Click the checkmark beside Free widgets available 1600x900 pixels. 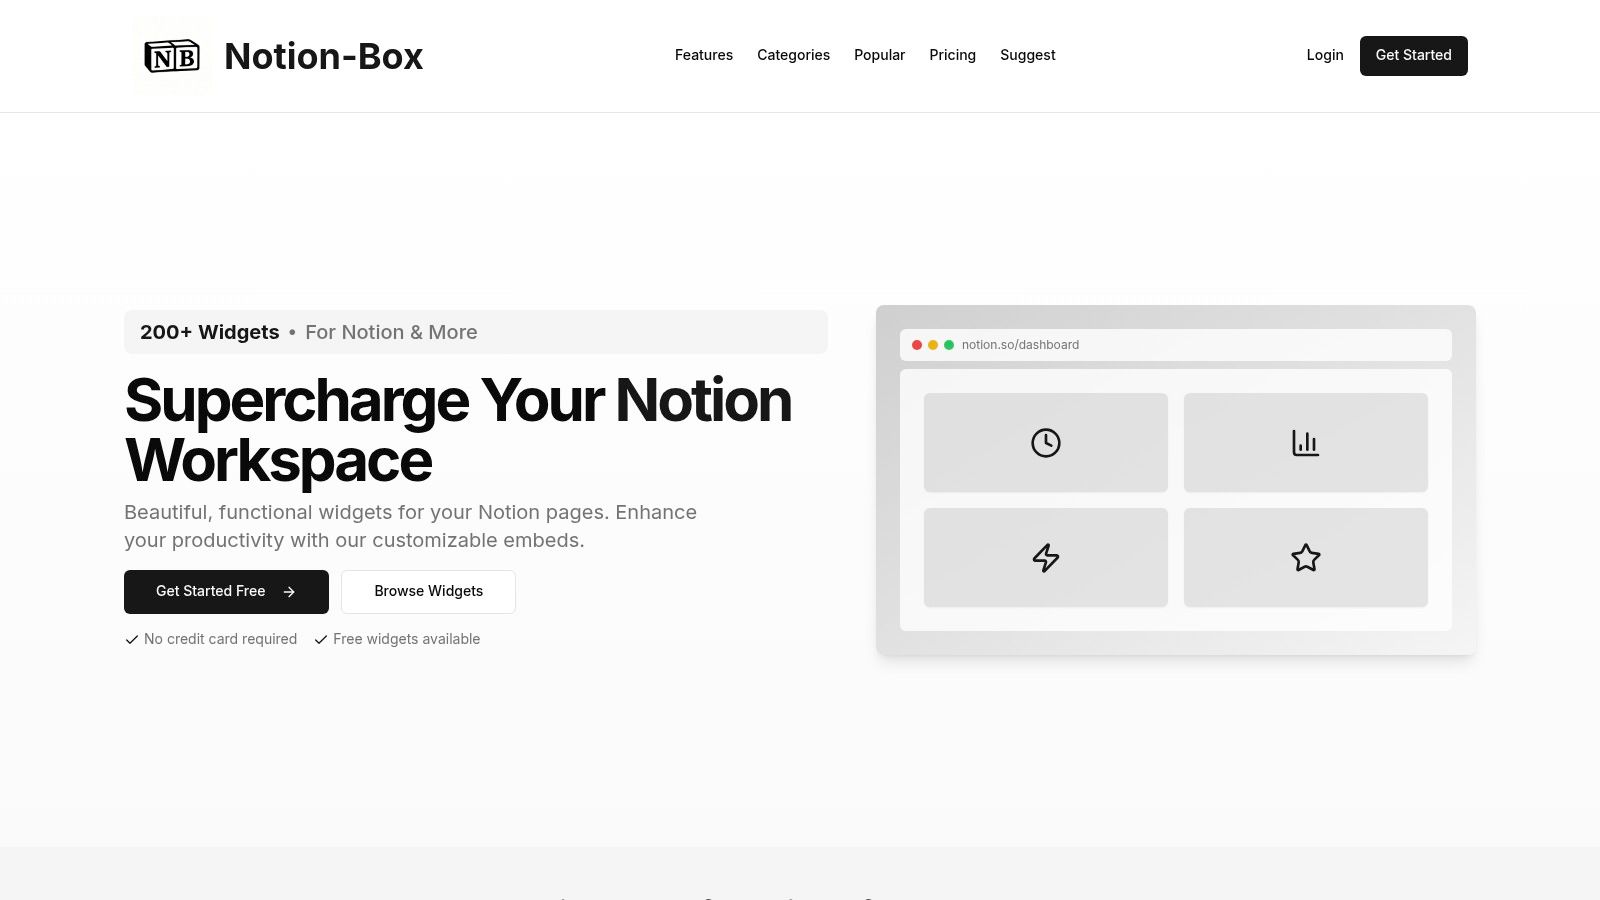tap(321, 639)
